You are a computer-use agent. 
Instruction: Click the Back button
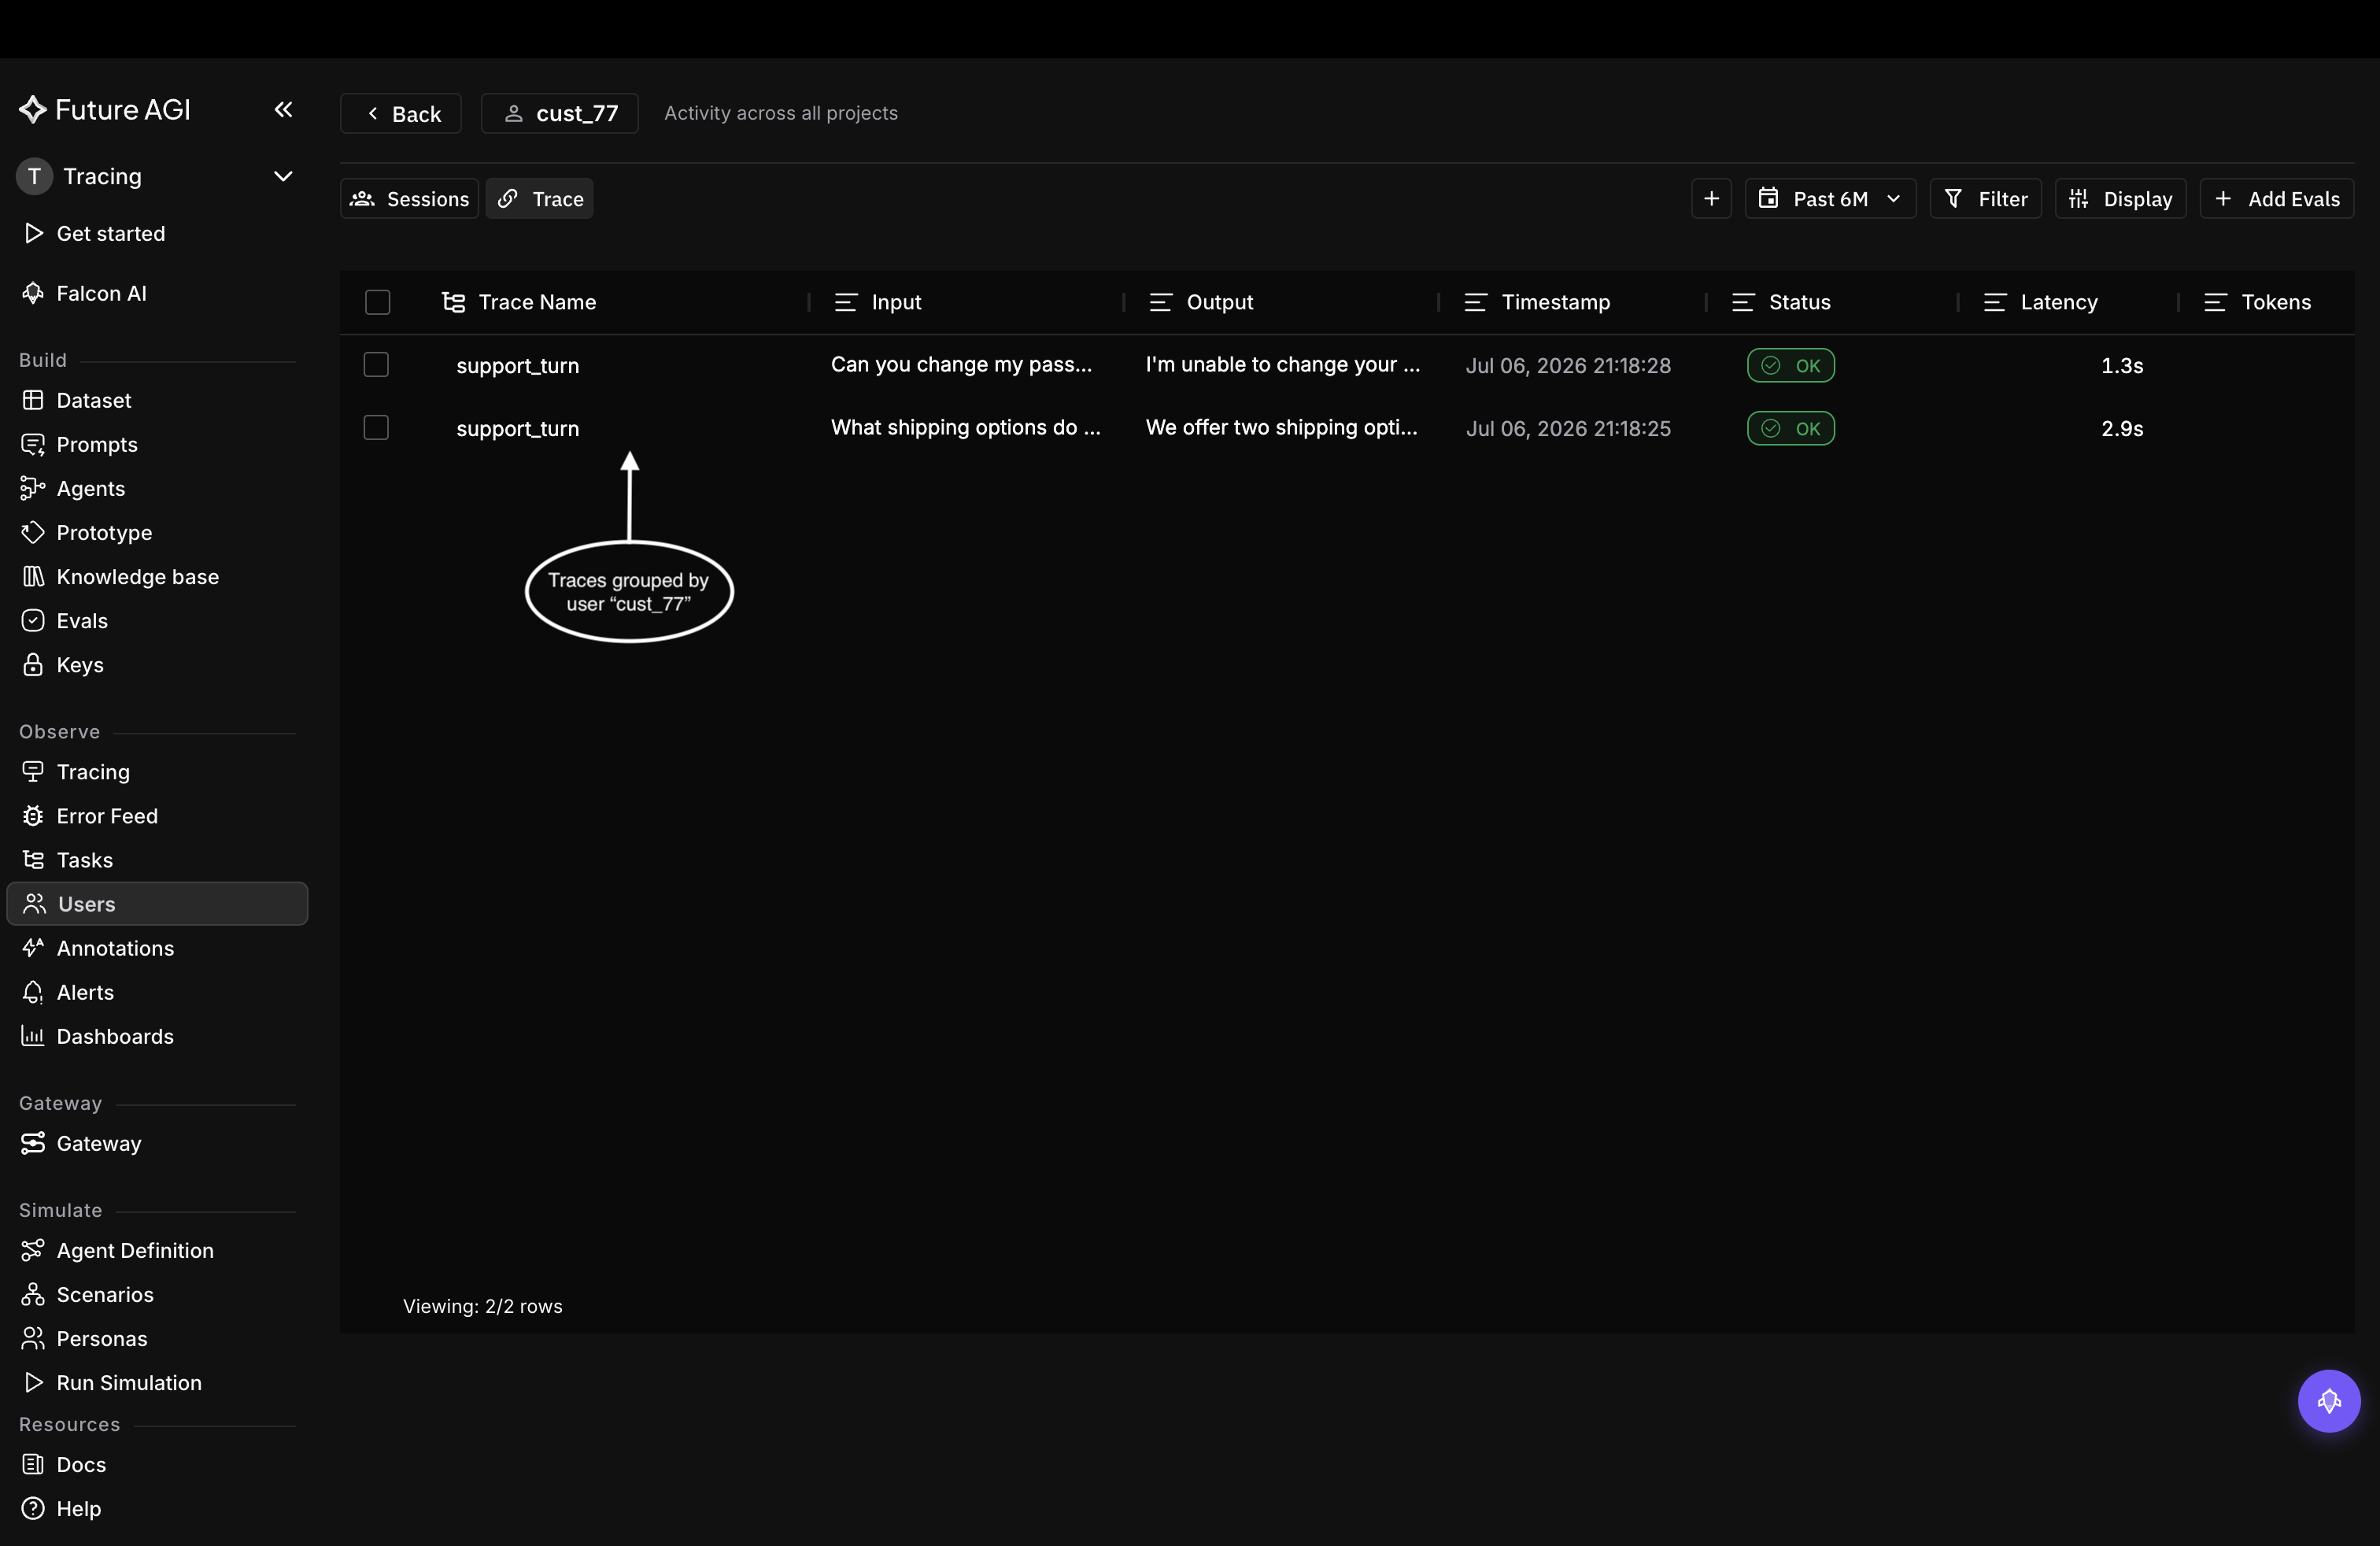coord(401,113)
